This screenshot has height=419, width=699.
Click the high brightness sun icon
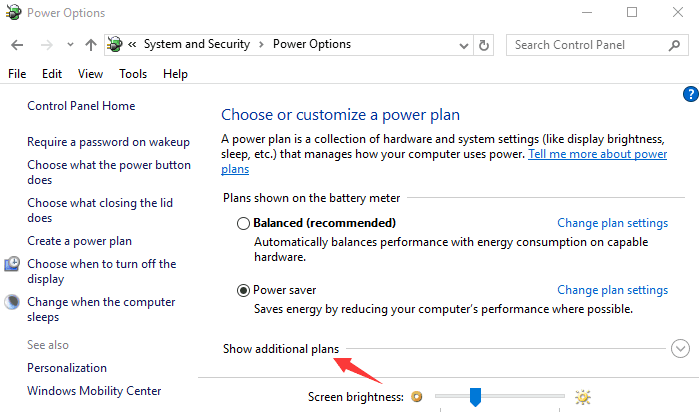(x=583, y=397)
